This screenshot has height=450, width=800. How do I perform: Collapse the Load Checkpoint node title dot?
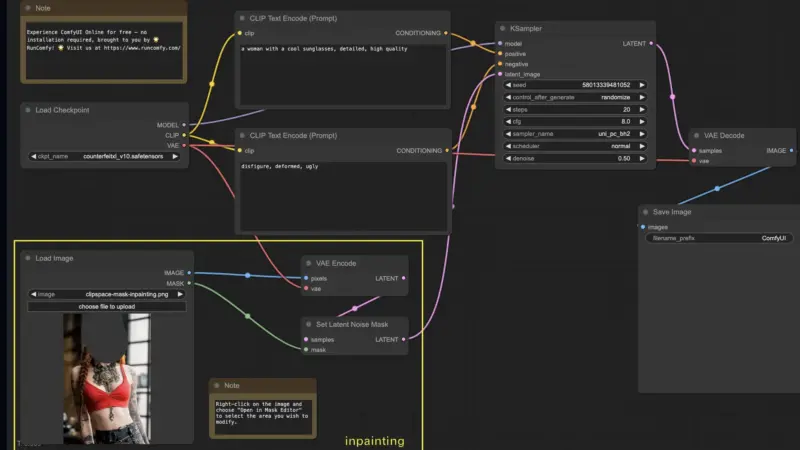pyautogui.click(x=27, y=110)
